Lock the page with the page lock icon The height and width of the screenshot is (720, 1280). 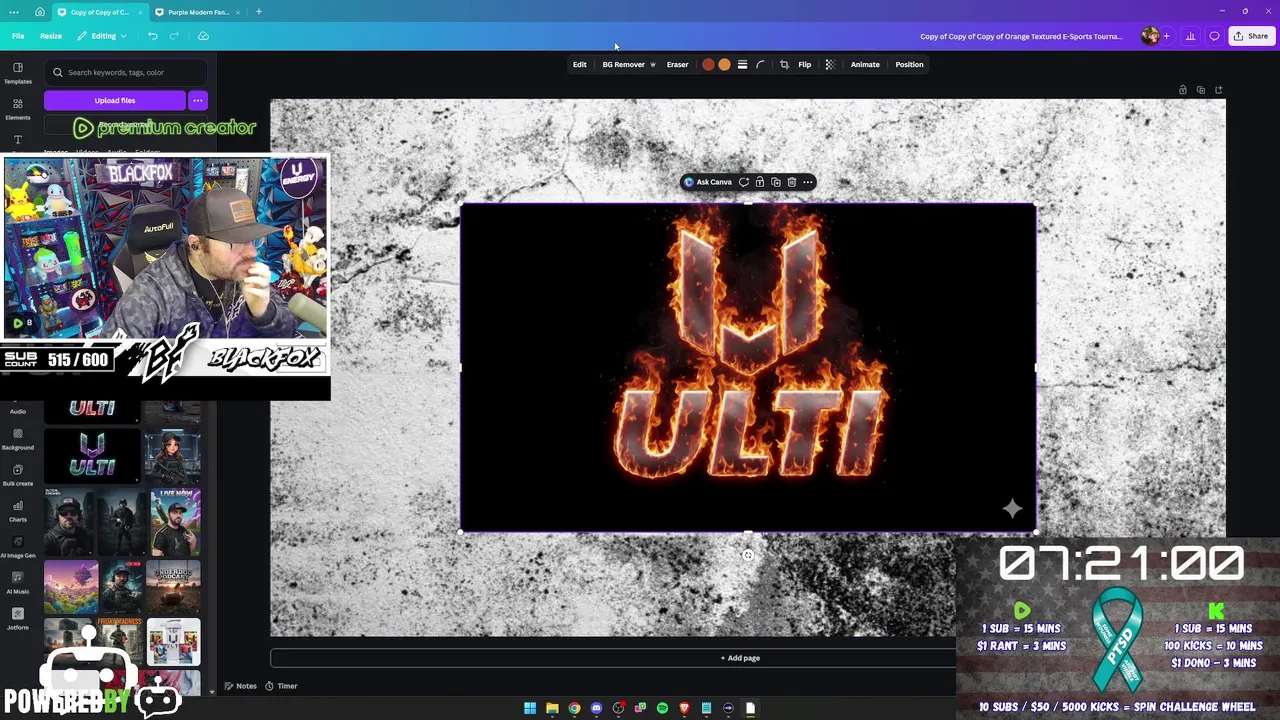coord(1183,90)
